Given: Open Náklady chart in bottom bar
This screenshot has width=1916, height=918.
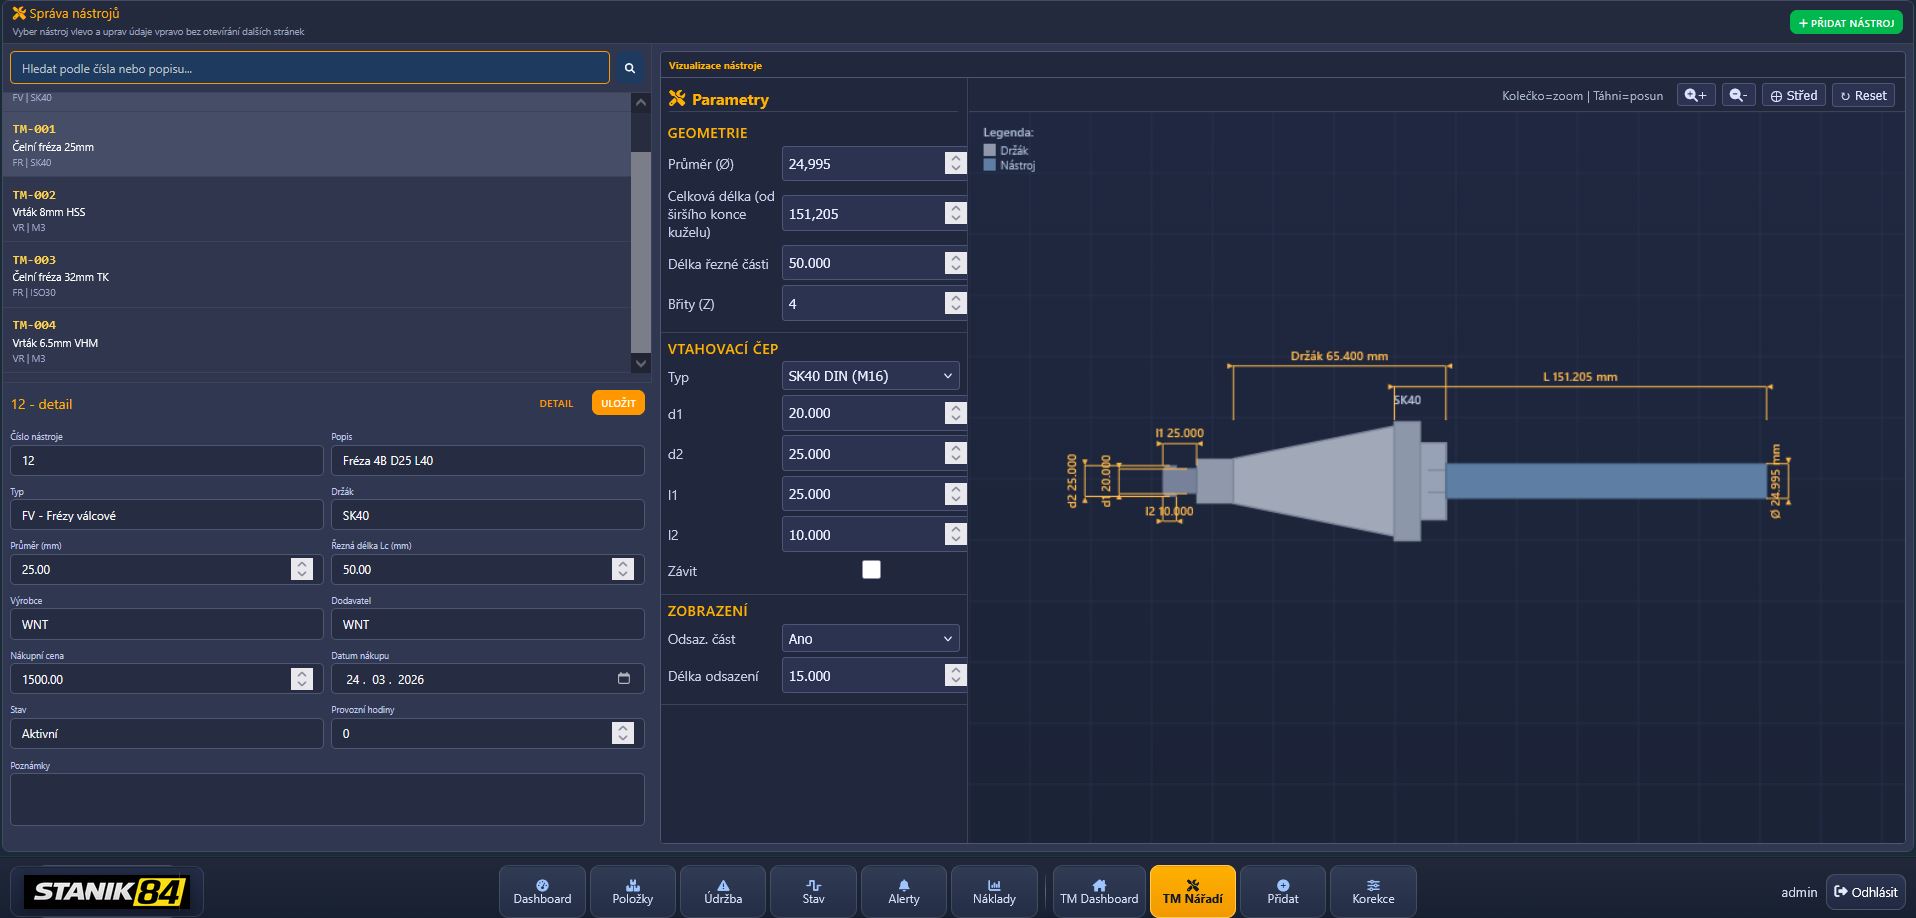Looking at the screenshot, I should (993, 891).
